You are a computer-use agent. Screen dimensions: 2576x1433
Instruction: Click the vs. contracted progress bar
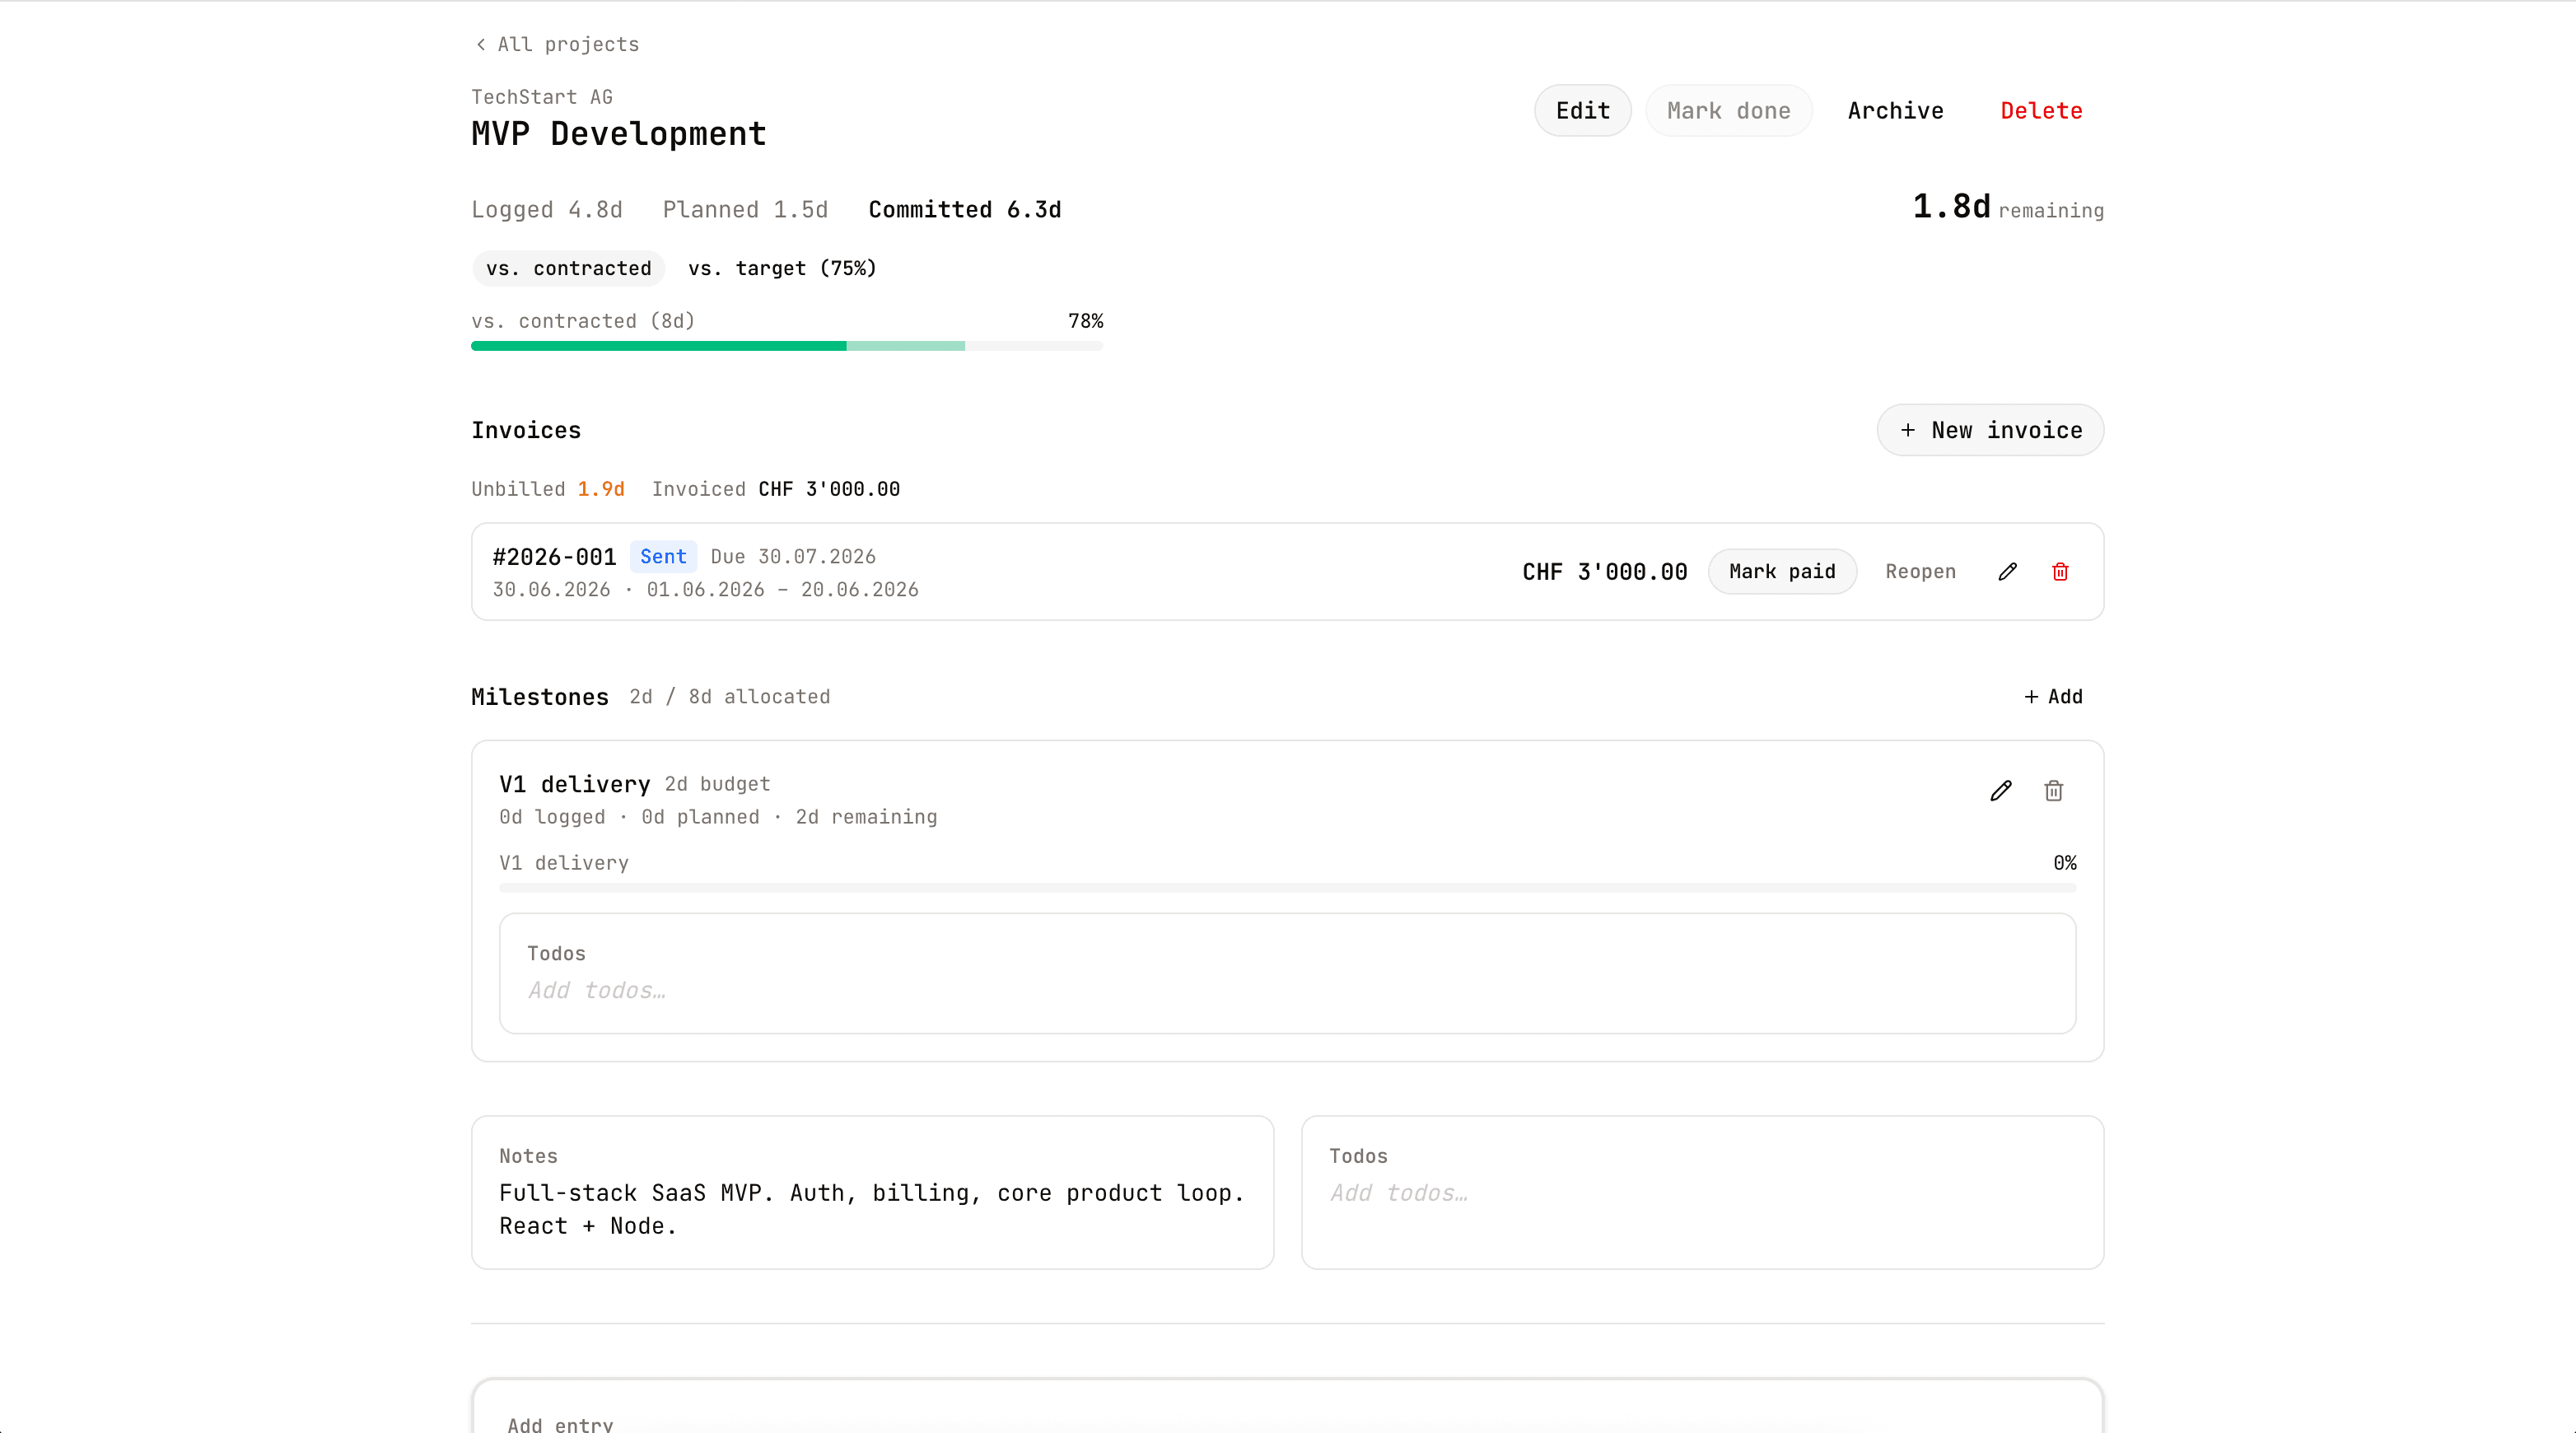click(x=787, y=346)
